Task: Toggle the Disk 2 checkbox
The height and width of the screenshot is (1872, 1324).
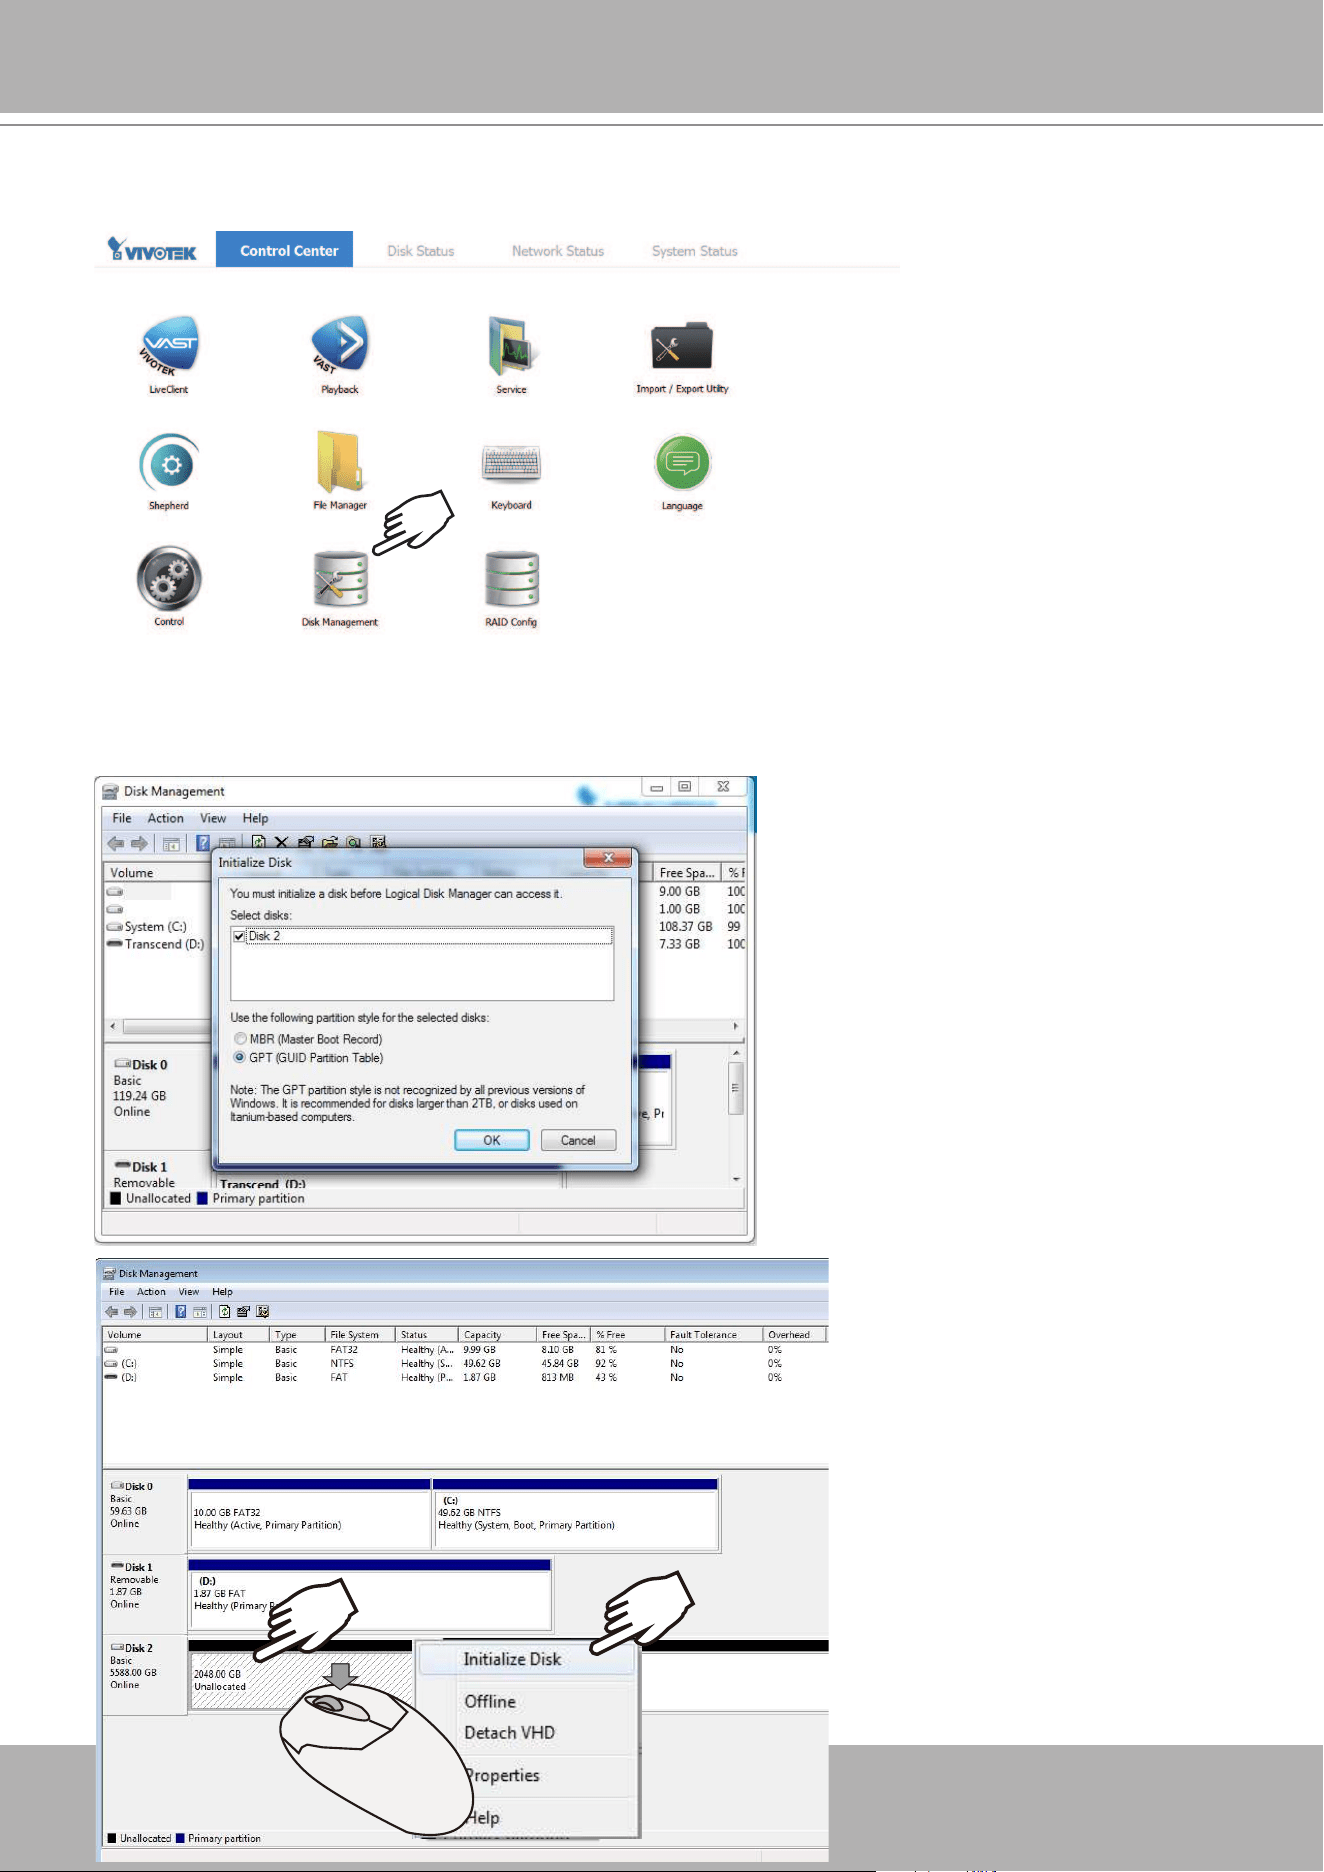Action: 239,937
